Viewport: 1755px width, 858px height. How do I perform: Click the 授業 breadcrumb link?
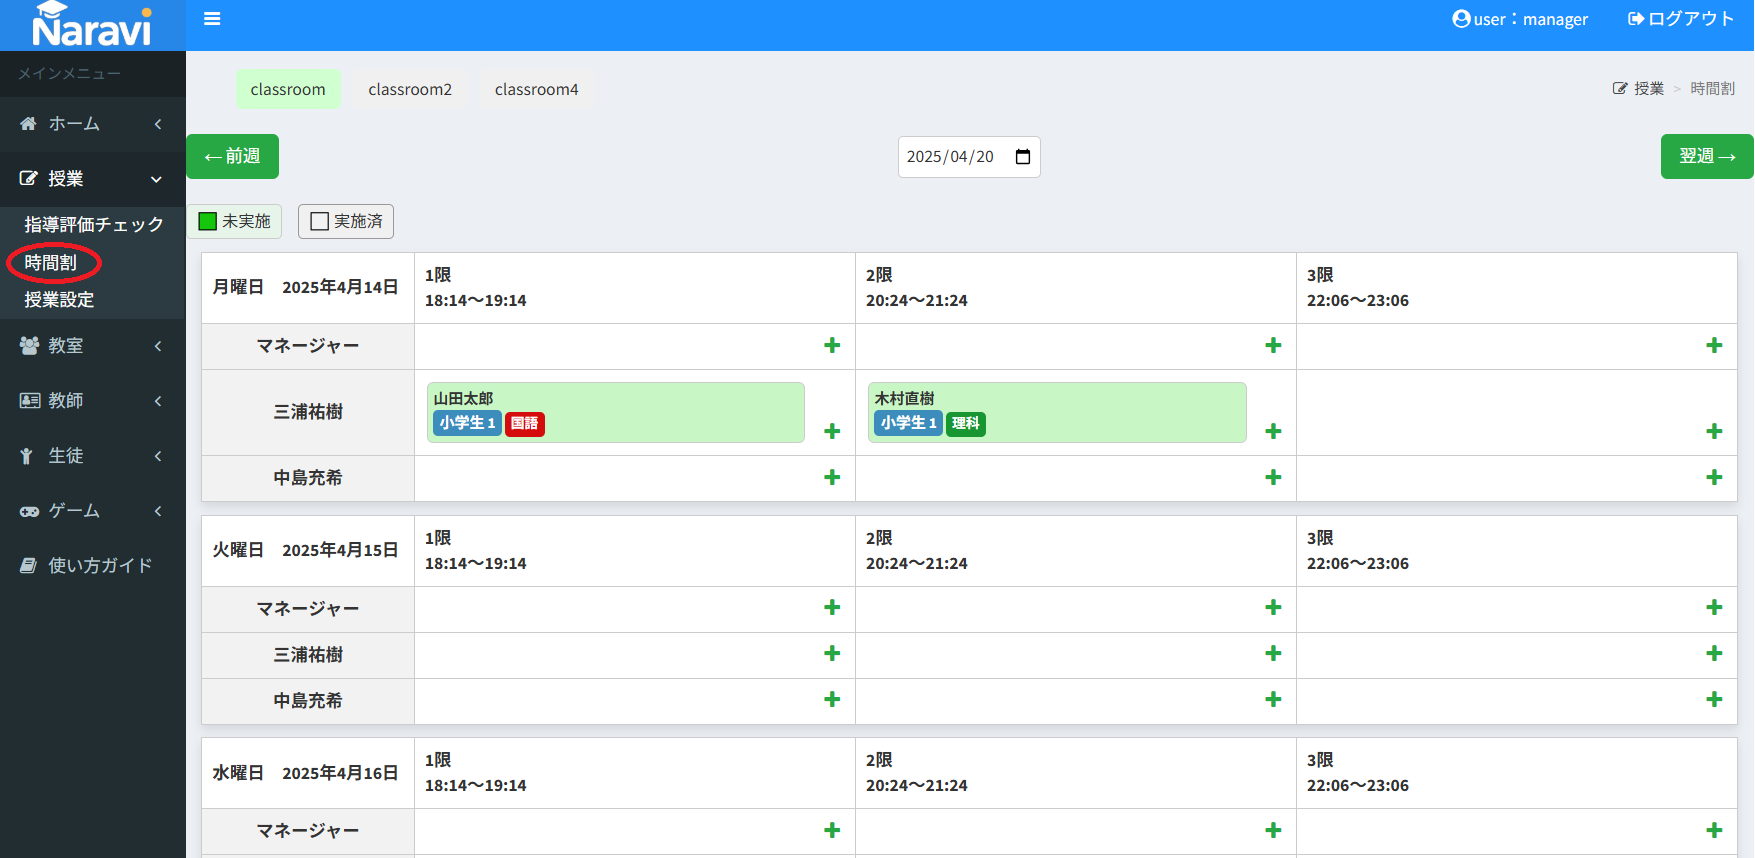pos(1648,89)
